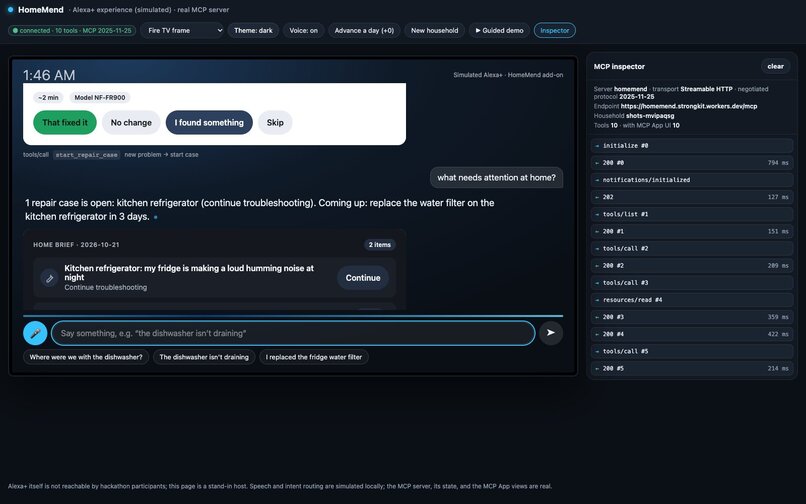806x504 pixels.
Task: Click Skip button
Action: coord(275,122)
